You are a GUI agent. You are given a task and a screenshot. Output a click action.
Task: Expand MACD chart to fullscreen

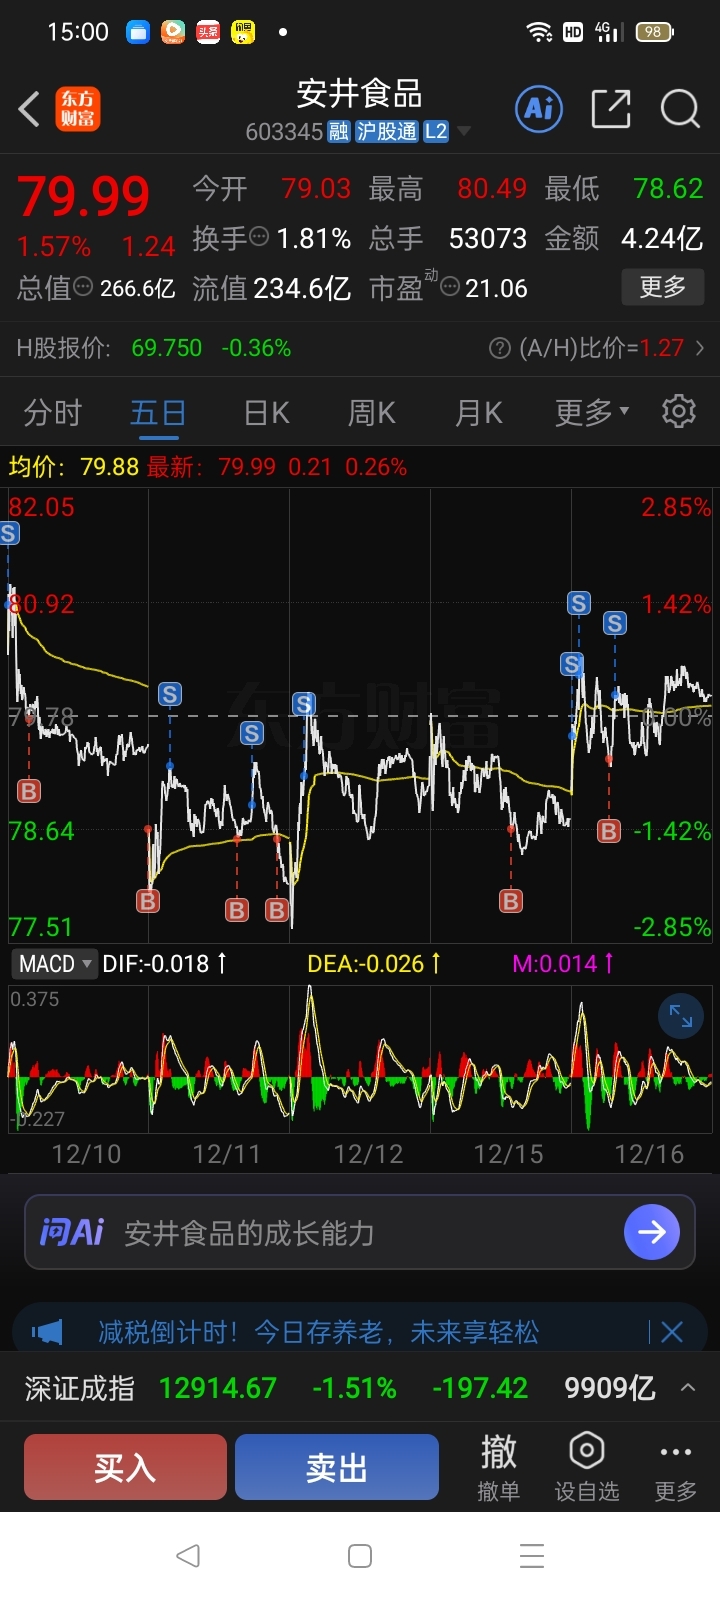tap(681, 1016)
